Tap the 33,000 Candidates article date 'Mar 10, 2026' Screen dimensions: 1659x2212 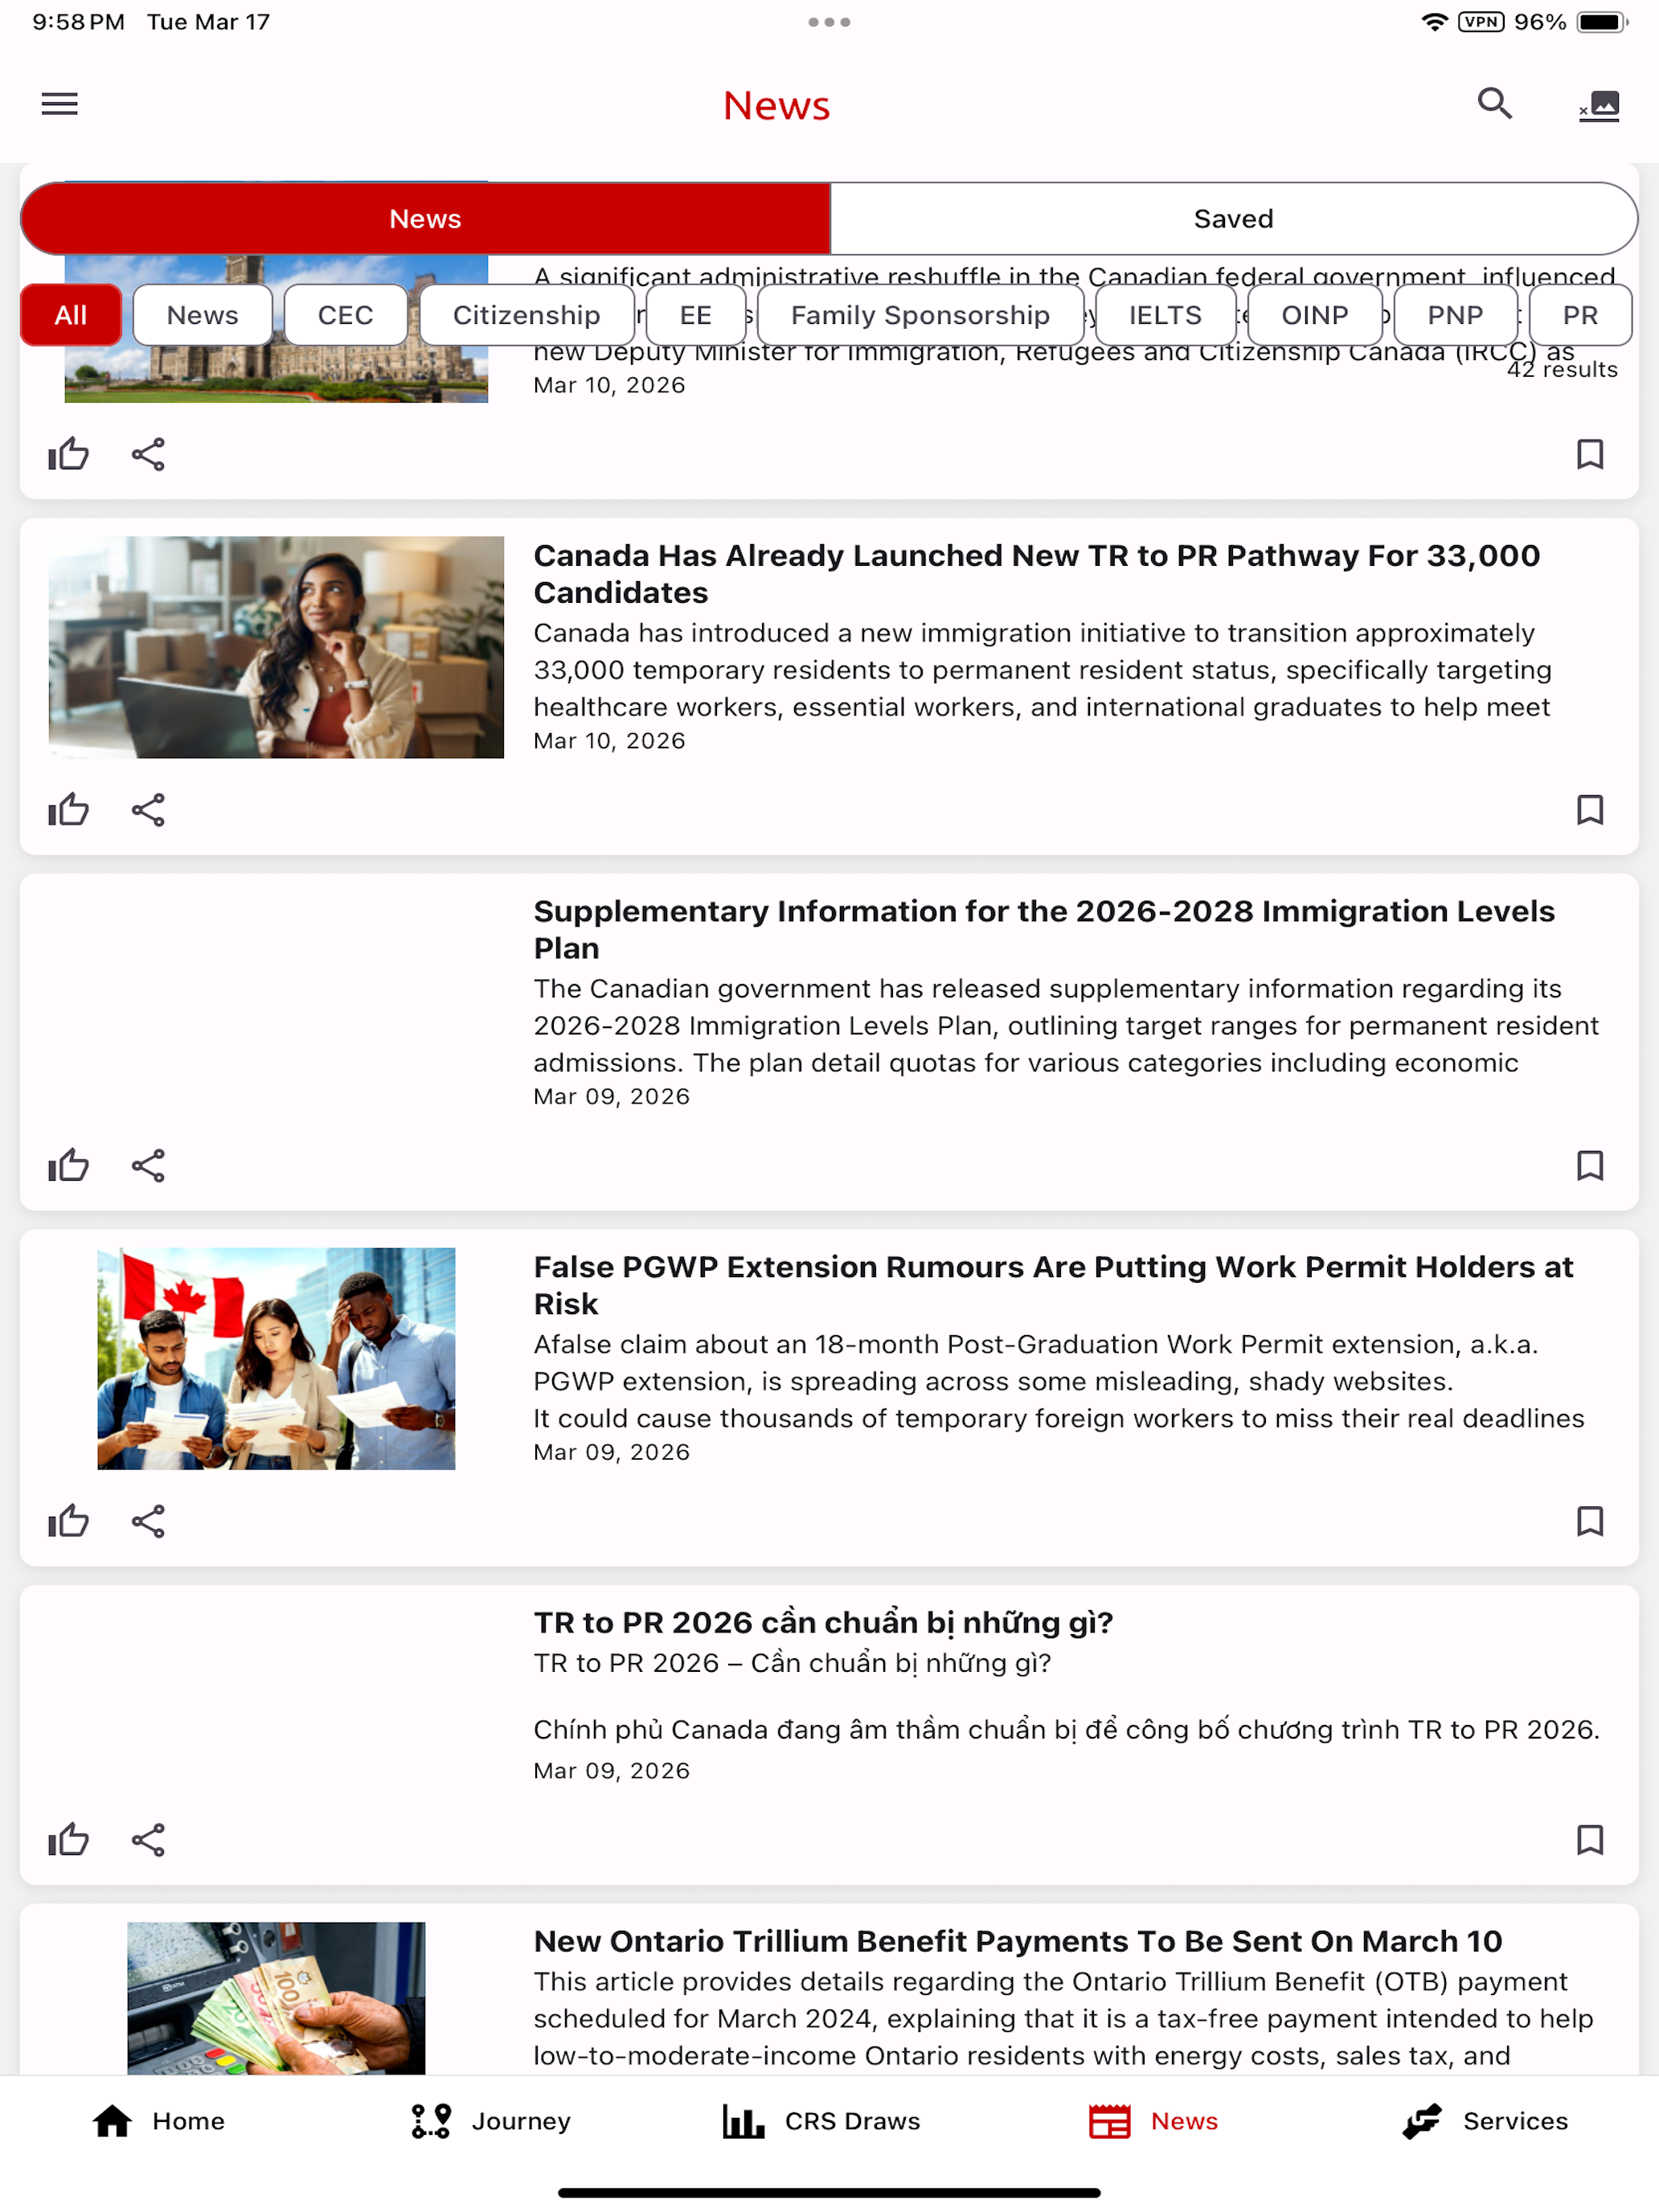(x=609, y=741)
